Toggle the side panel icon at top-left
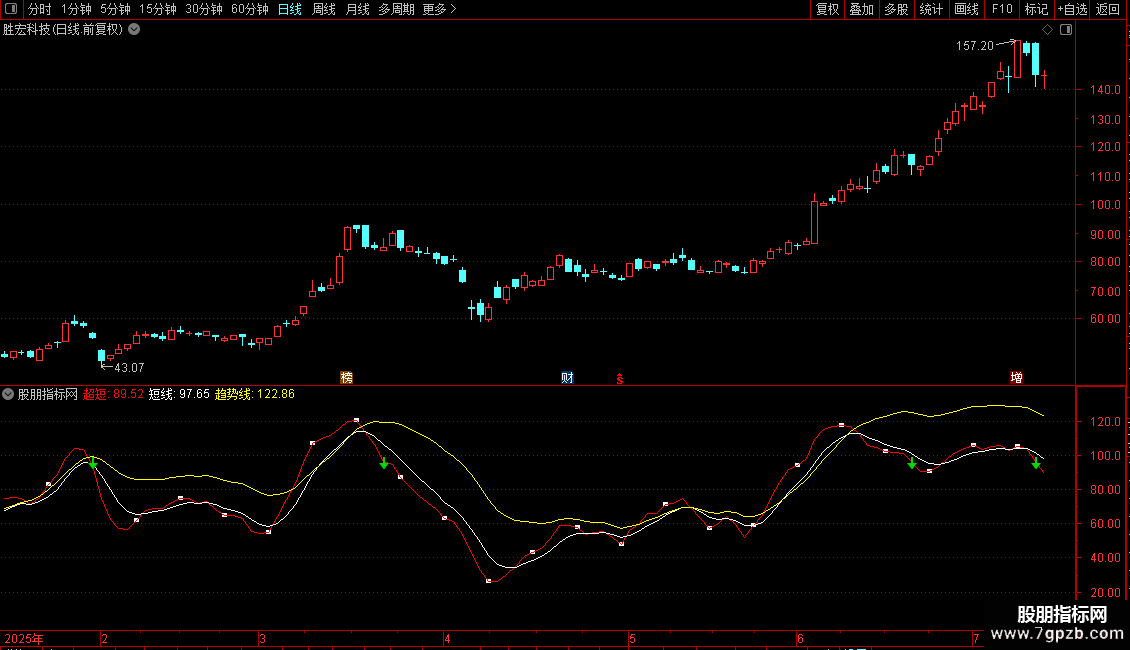 coord(11,9)
